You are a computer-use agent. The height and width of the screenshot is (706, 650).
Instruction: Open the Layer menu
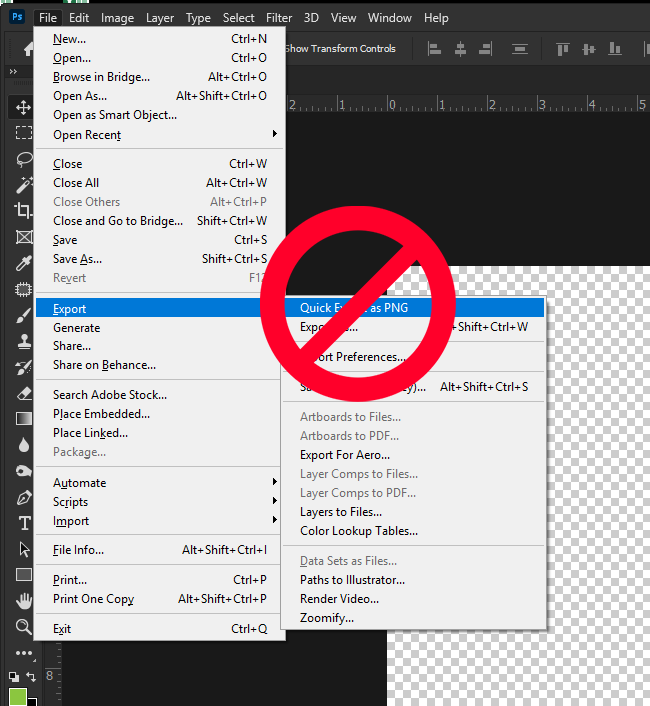[x=160, y=18]
